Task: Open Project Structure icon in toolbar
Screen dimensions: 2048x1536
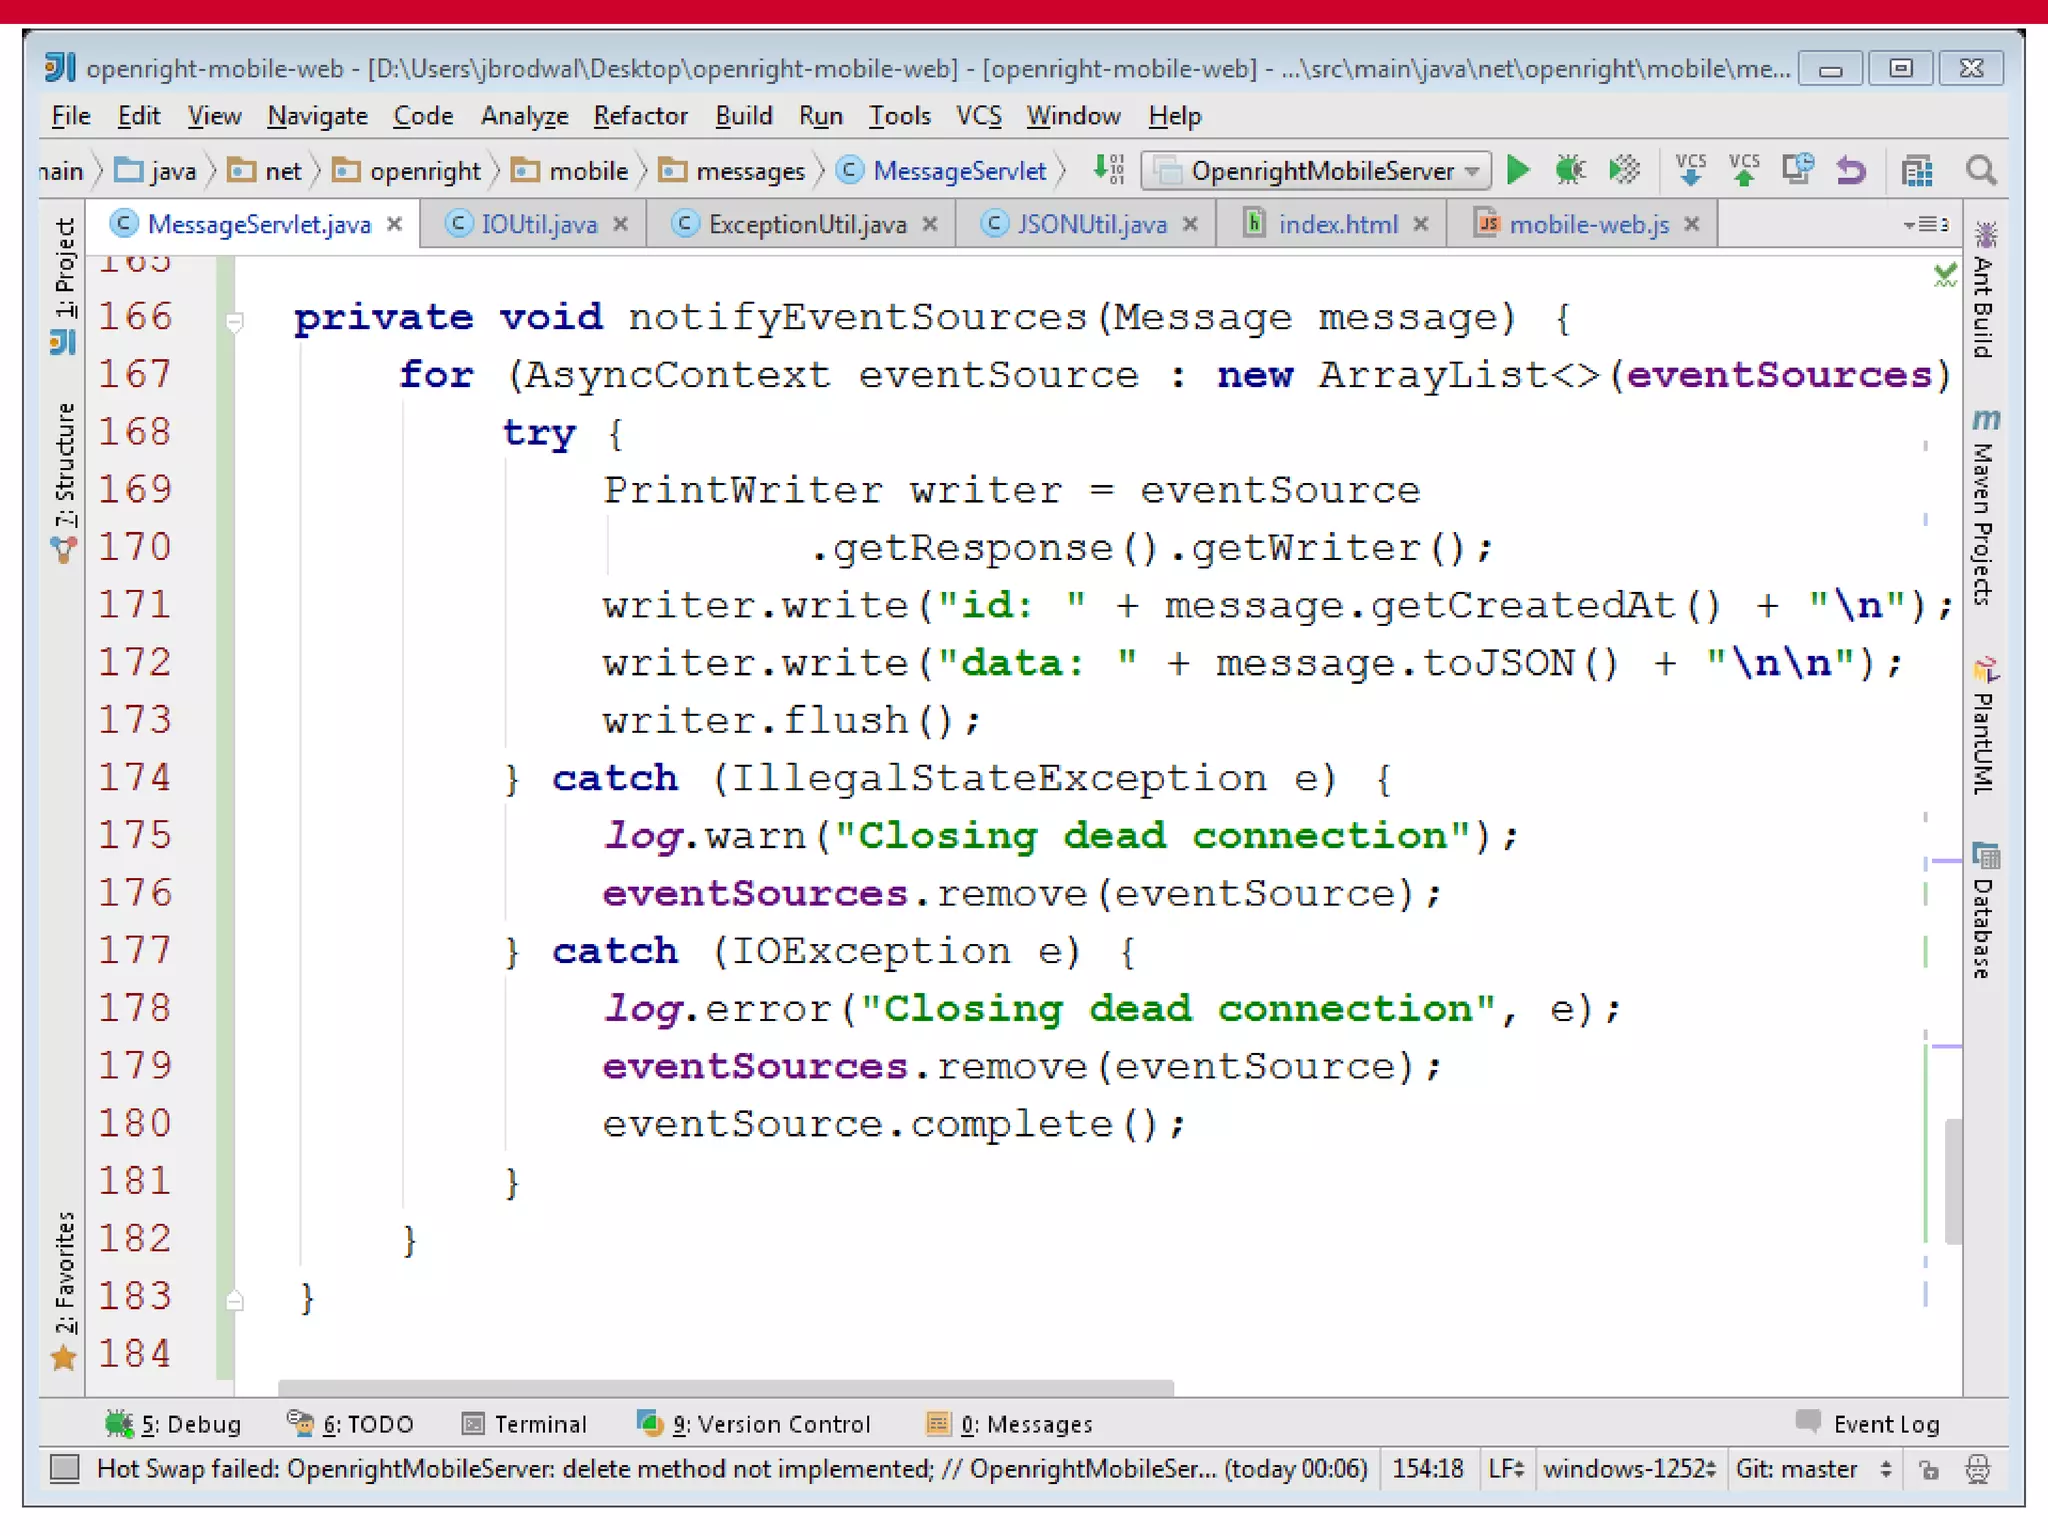Action: coord(1916,171)
